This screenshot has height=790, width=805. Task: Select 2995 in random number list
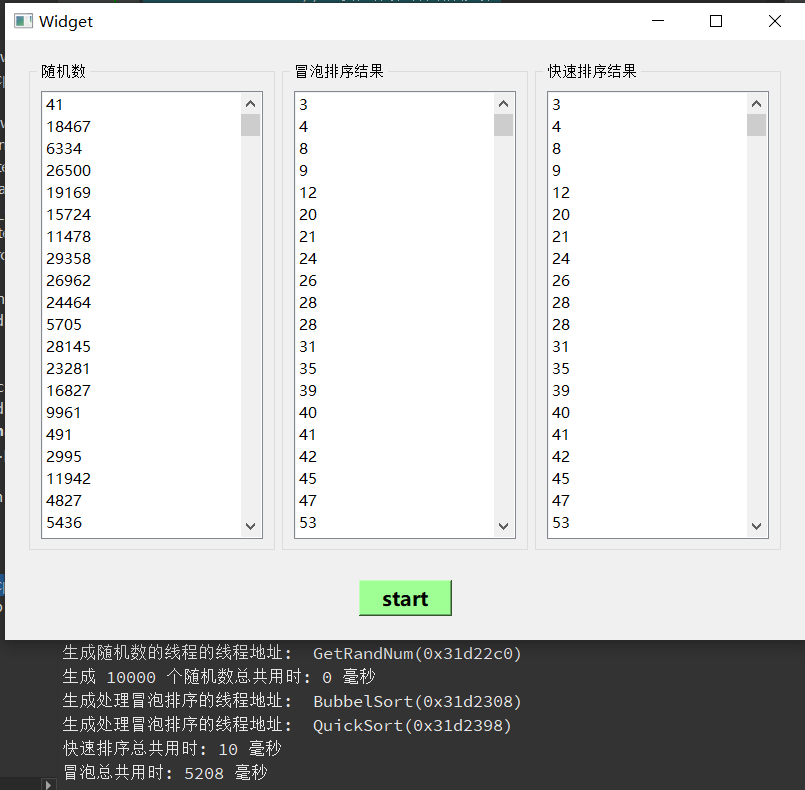(141, 457)
